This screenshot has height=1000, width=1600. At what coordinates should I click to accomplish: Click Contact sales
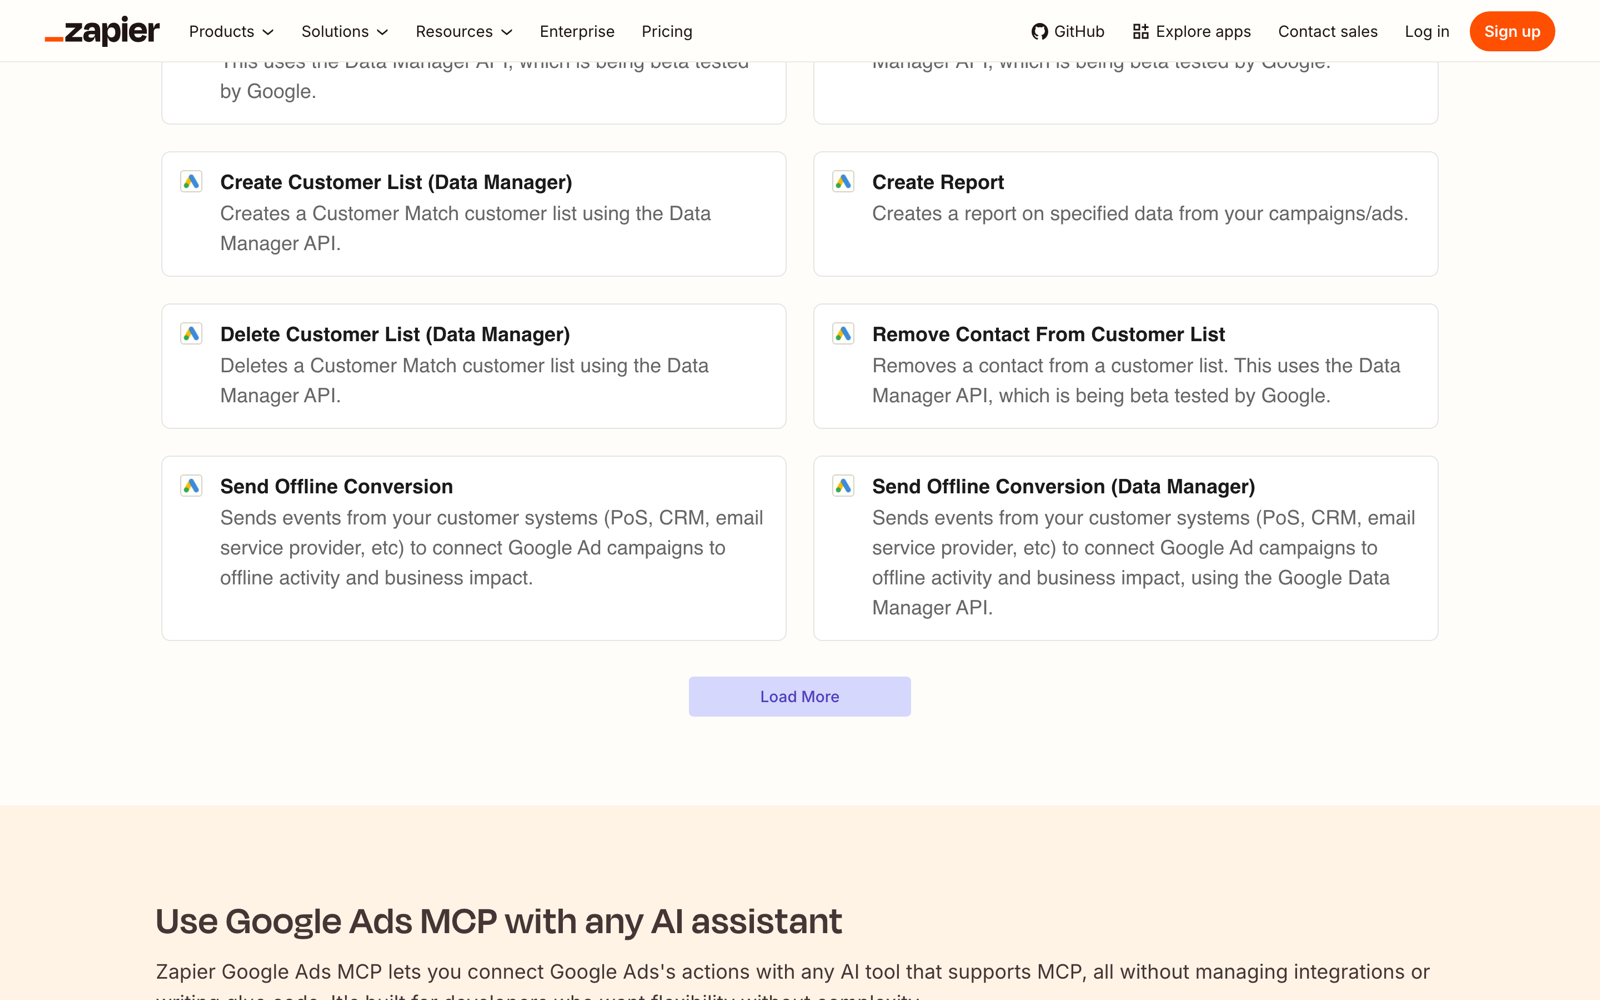click(1327, 32)
